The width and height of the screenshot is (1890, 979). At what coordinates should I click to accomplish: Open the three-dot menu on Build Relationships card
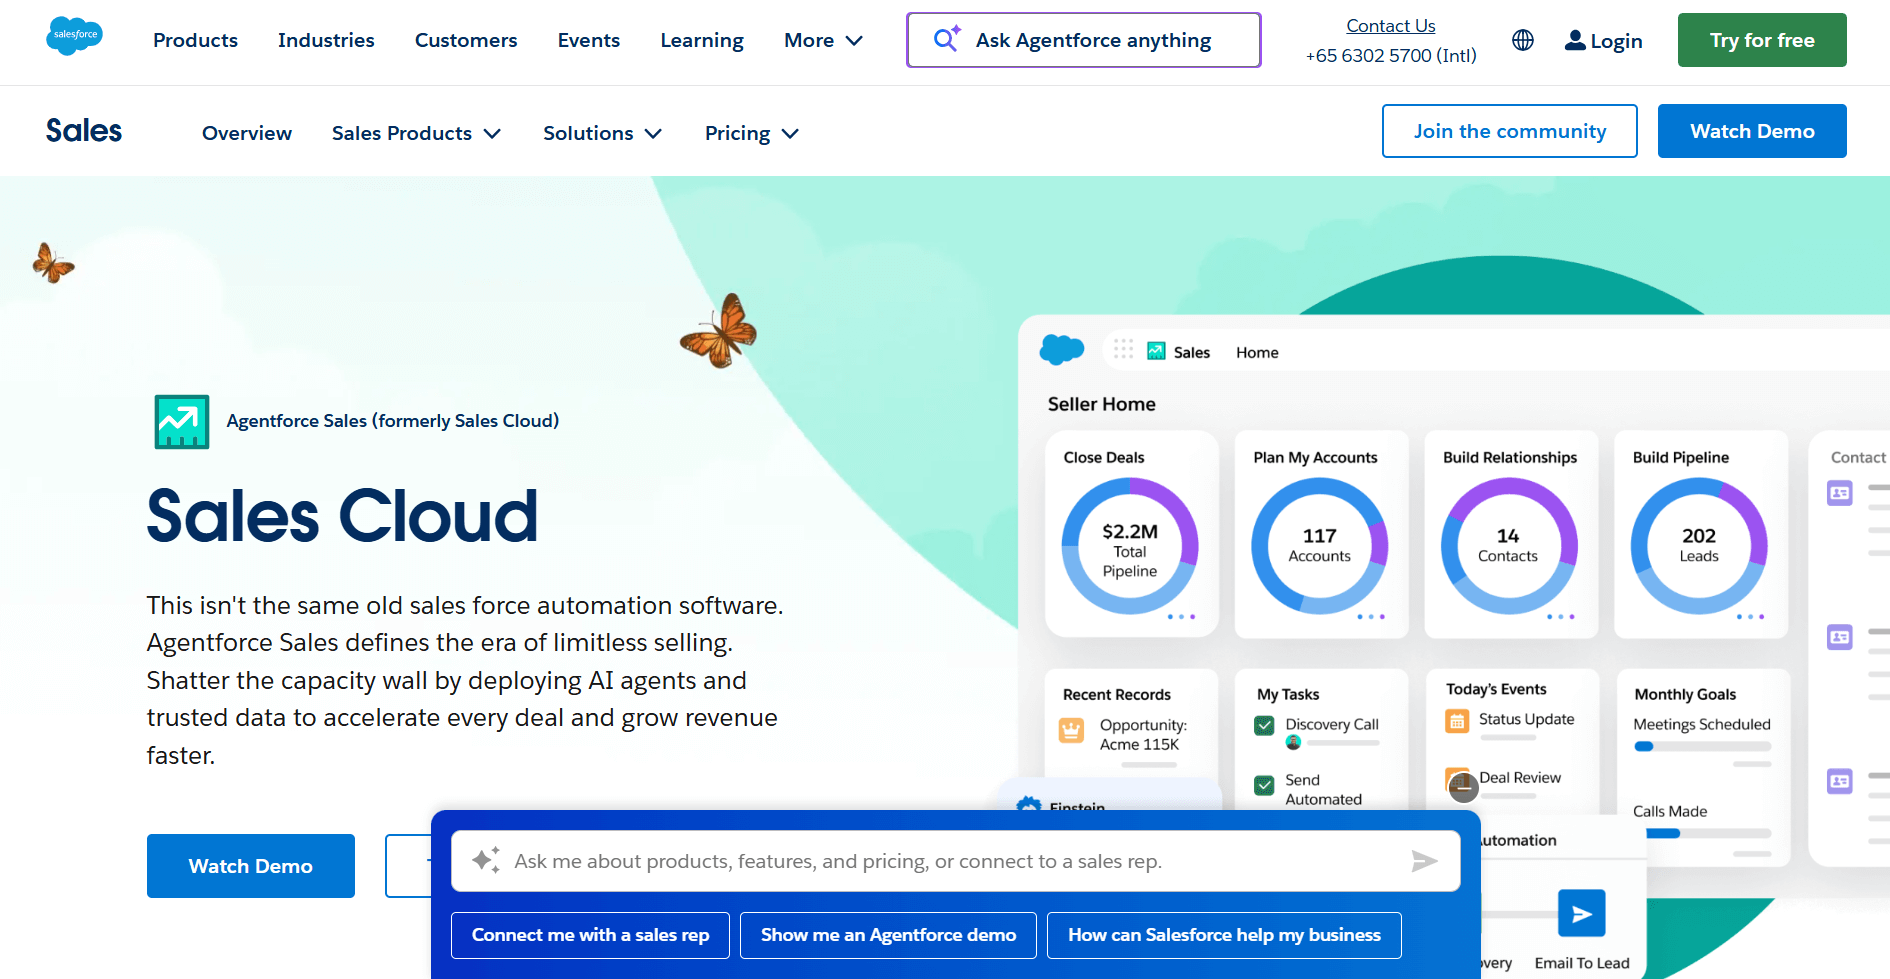click(x=1561, y=617)
